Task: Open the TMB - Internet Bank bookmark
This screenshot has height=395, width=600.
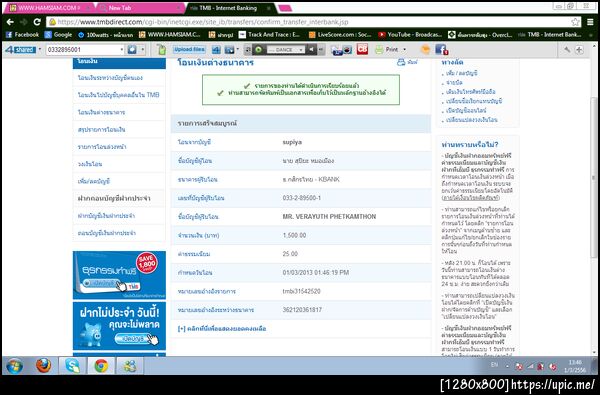Action: tap(550, 35)
